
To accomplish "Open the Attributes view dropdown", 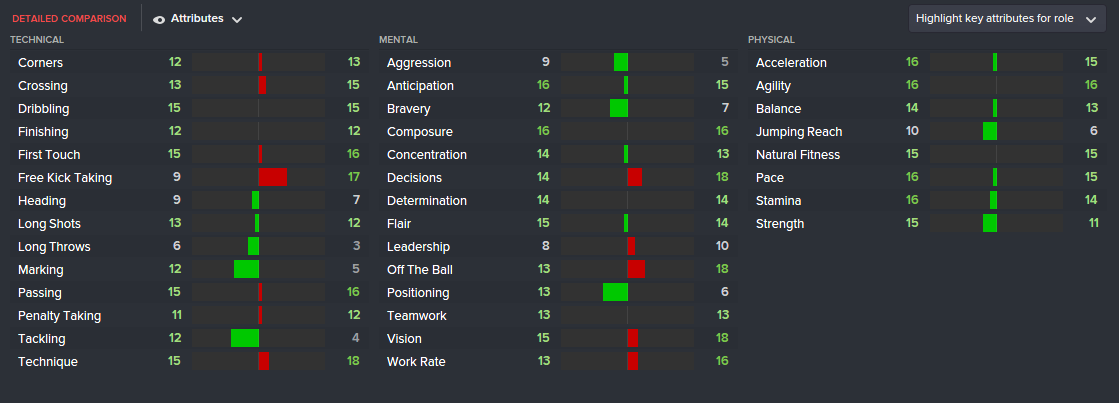I will 197,19.
